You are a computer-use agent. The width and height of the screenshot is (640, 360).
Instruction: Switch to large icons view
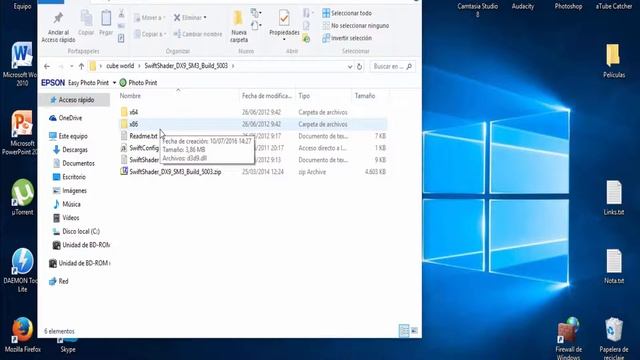(x=414, y=330)
